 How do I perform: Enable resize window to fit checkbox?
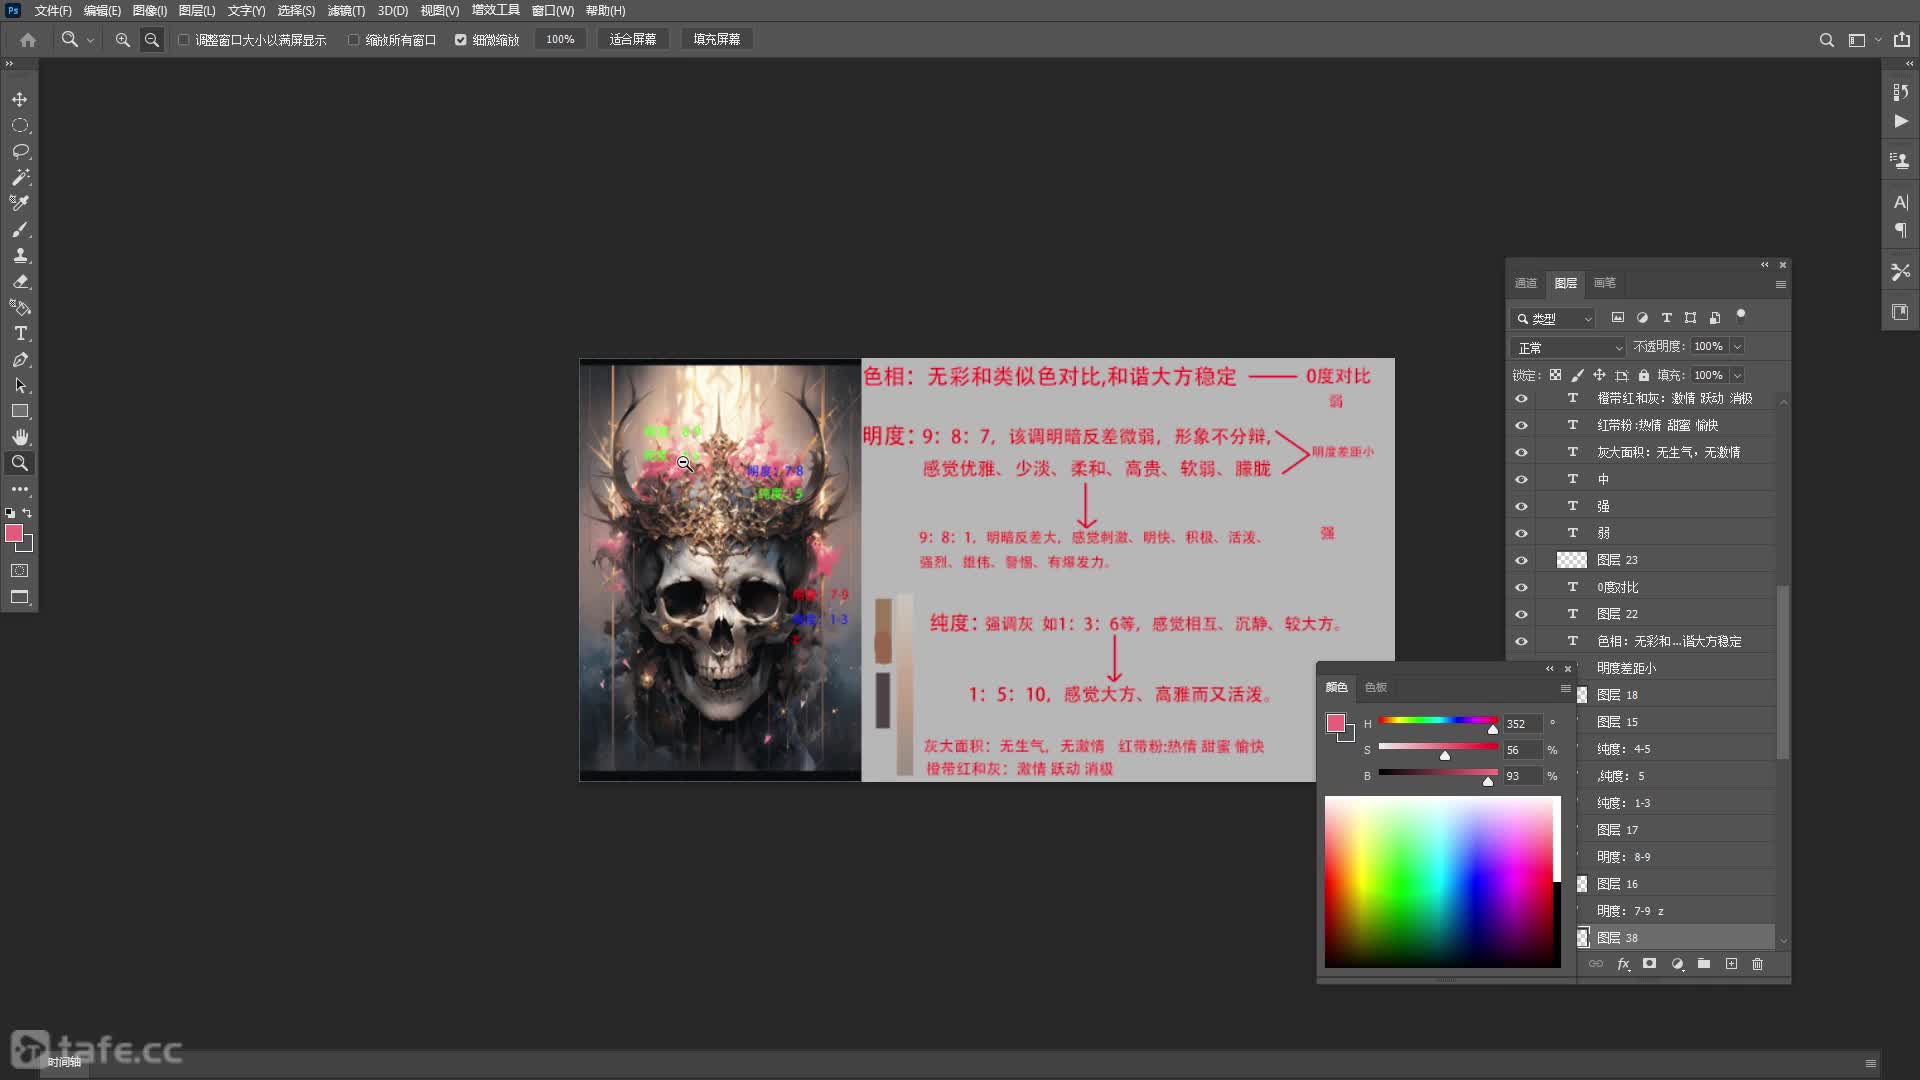pos(184,40)
